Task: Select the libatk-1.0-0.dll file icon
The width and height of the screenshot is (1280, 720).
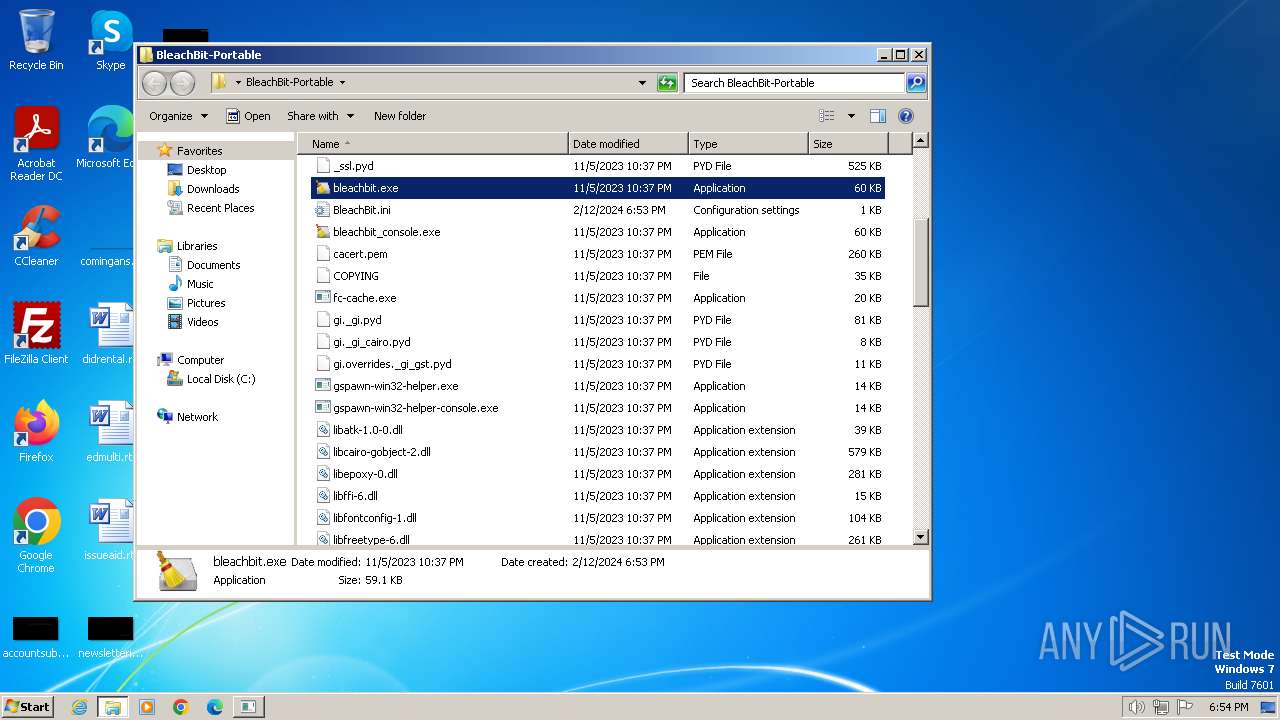Action: (322, 430)
